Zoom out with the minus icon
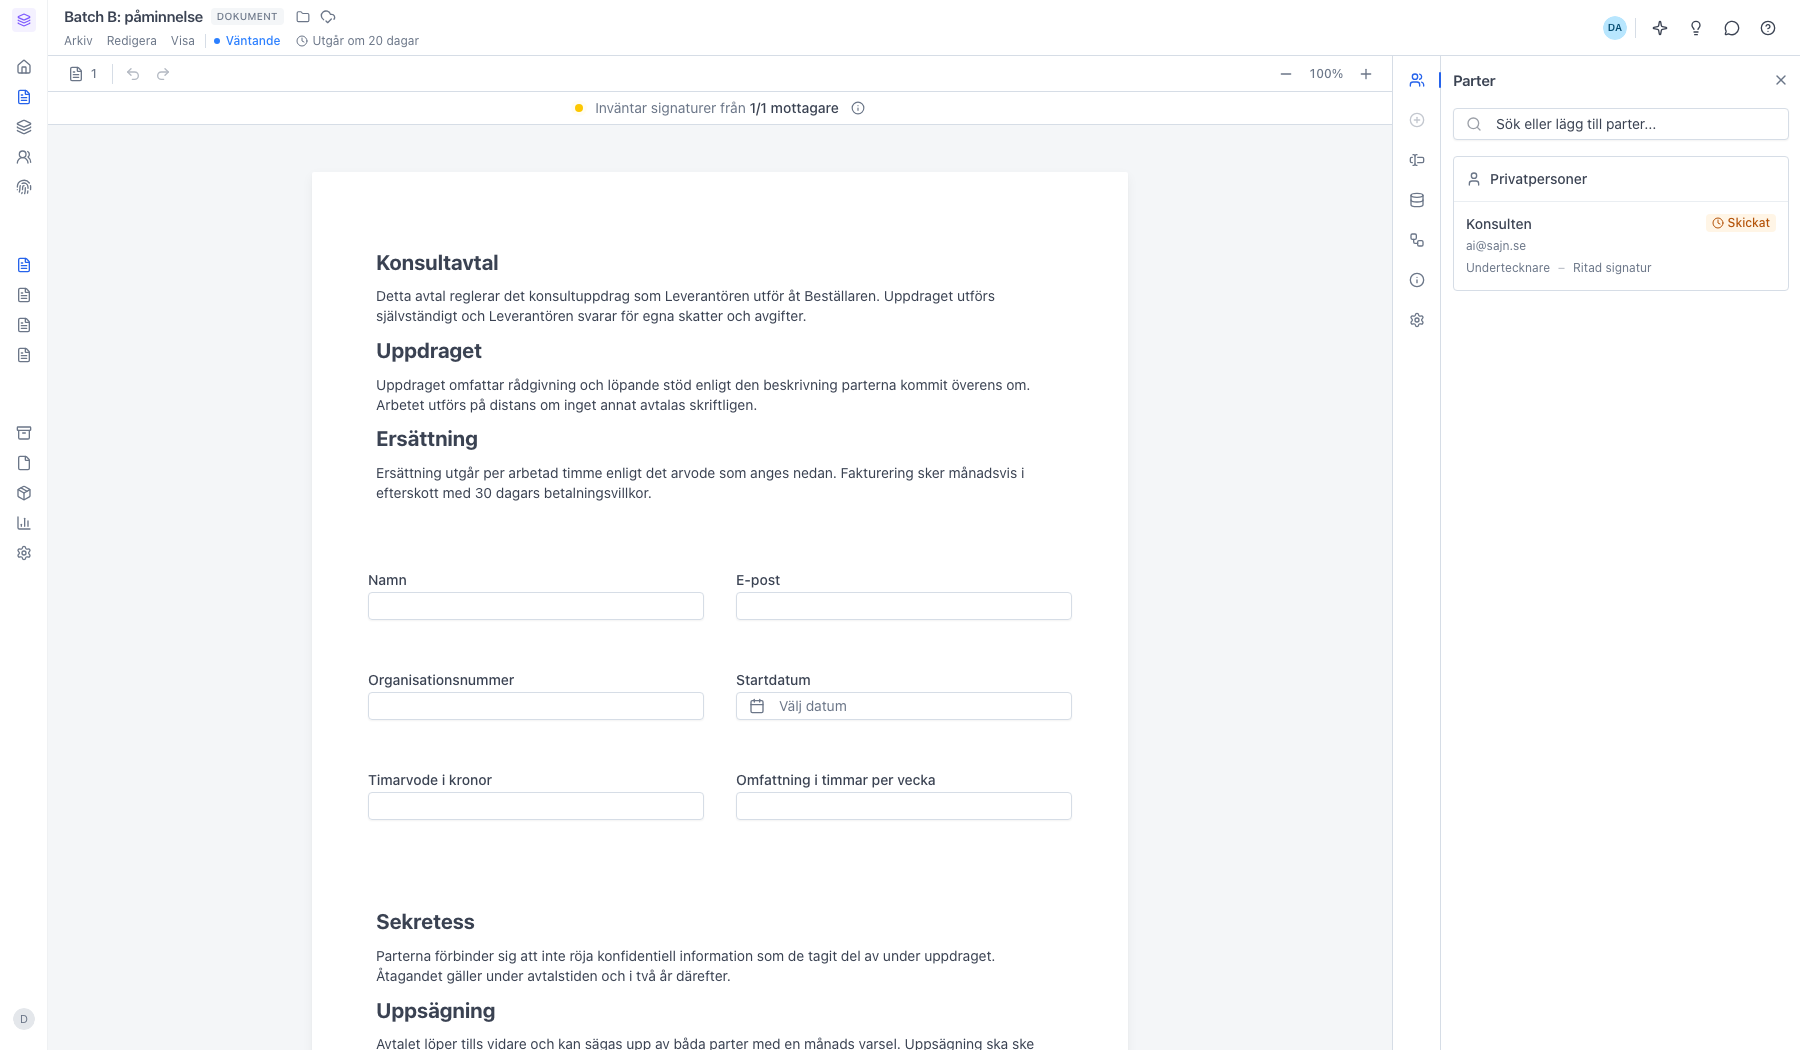The image size is (1800, 1050). [x=1286, y=74]
